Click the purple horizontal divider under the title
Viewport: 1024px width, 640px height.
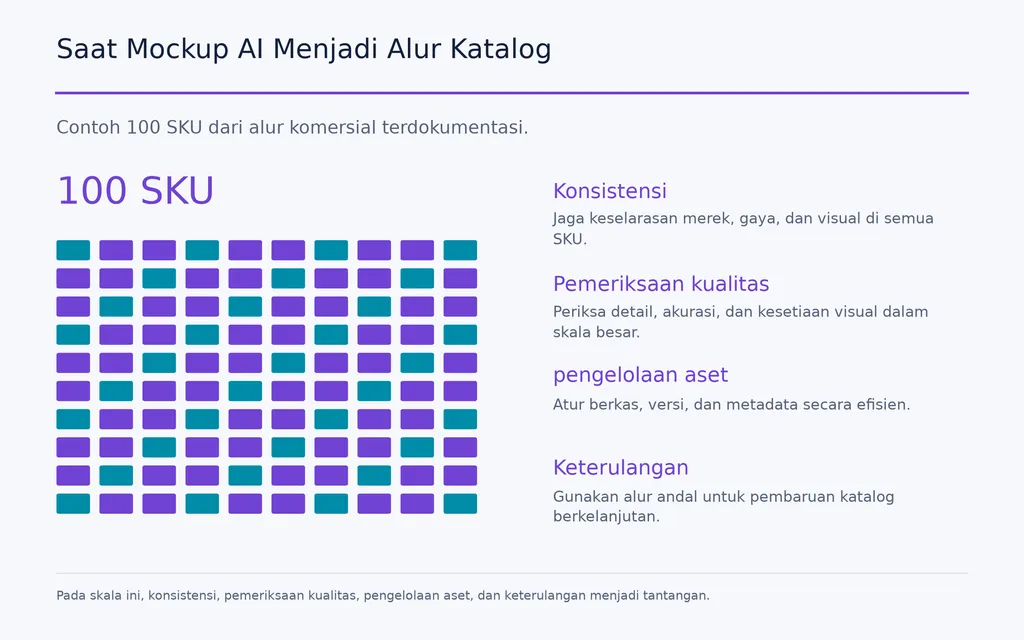[512, 93]
